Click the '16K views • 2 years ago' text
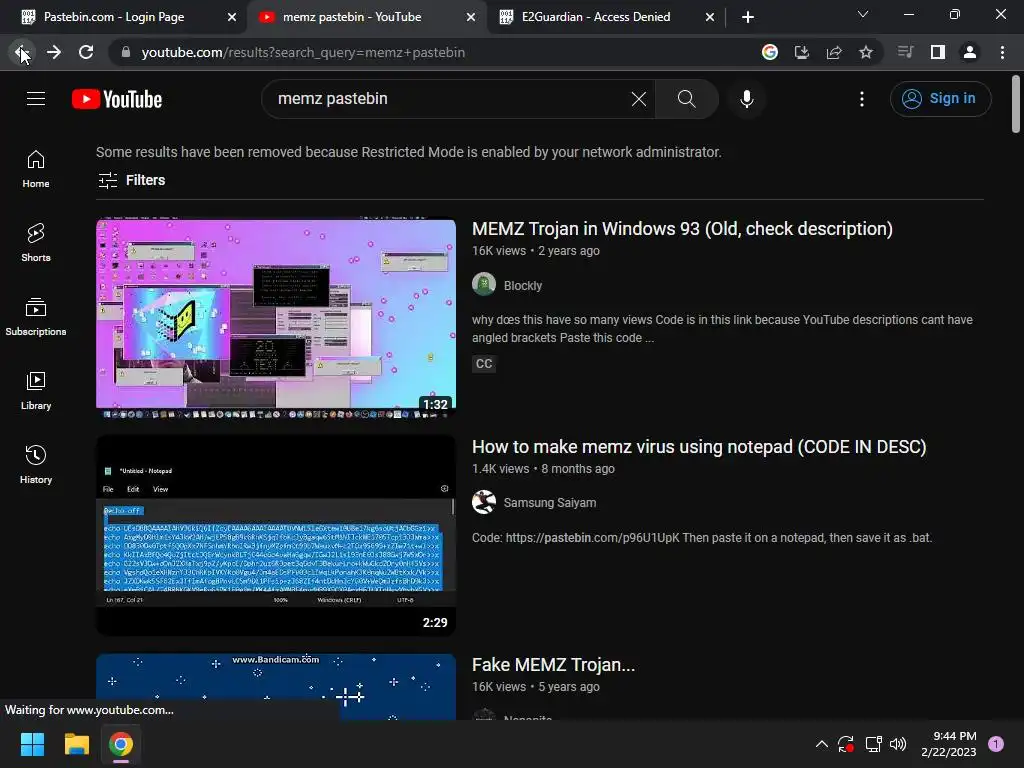Viewport: 1024px width, 768px height. tap(536, 251)
